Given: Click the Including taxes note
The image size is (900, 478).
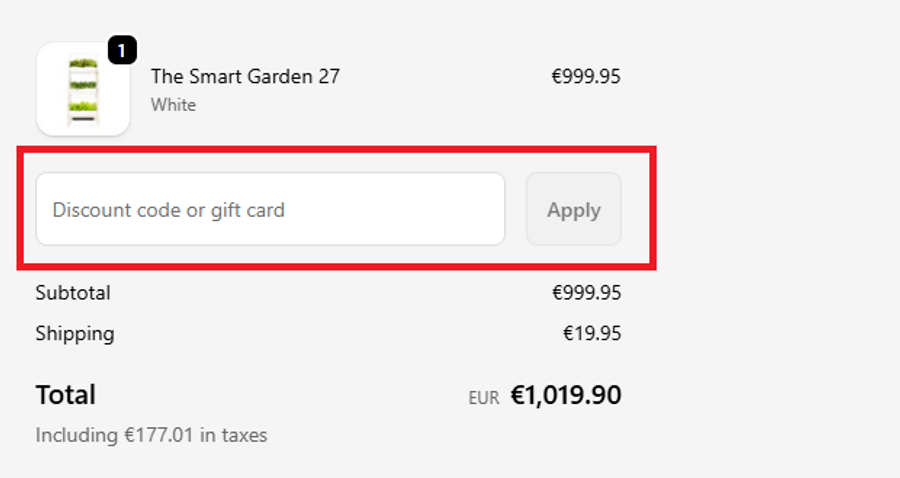Looking at the screenshot, I should pyautogui.click(x=151, y=435).
